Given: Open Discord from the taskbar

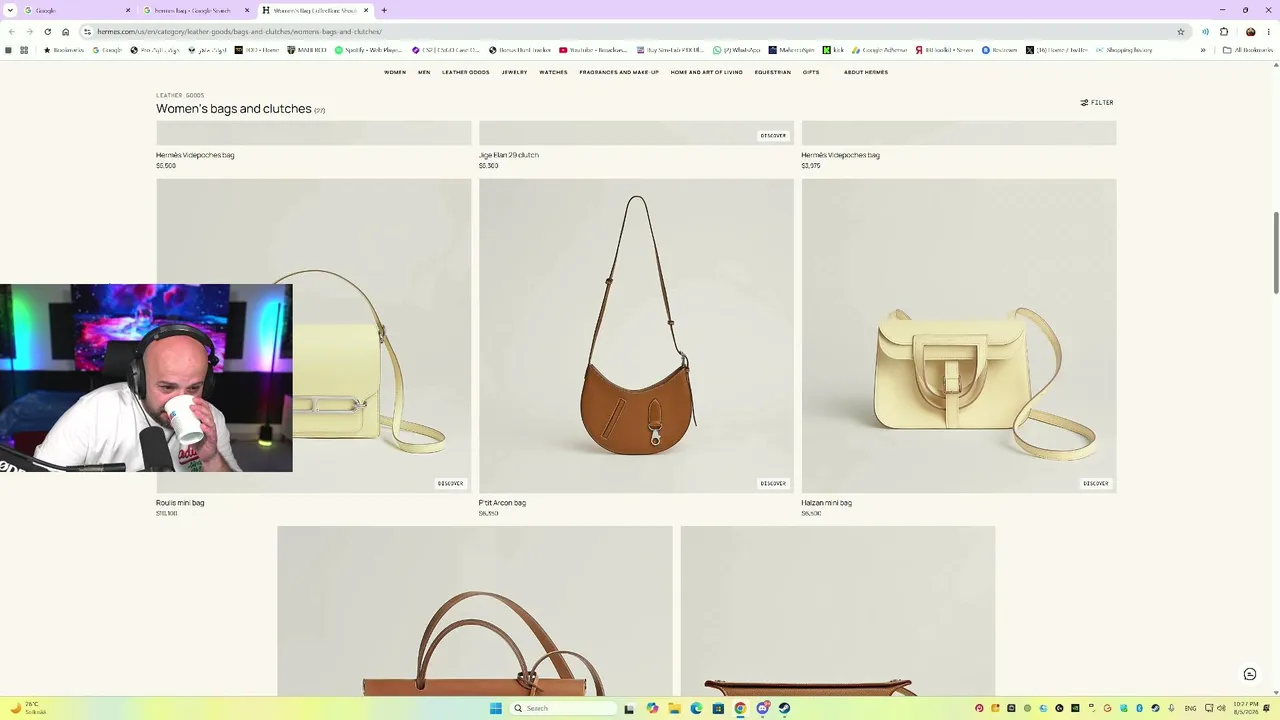Looking at the screenshot, I should click(x=763, y=708).
